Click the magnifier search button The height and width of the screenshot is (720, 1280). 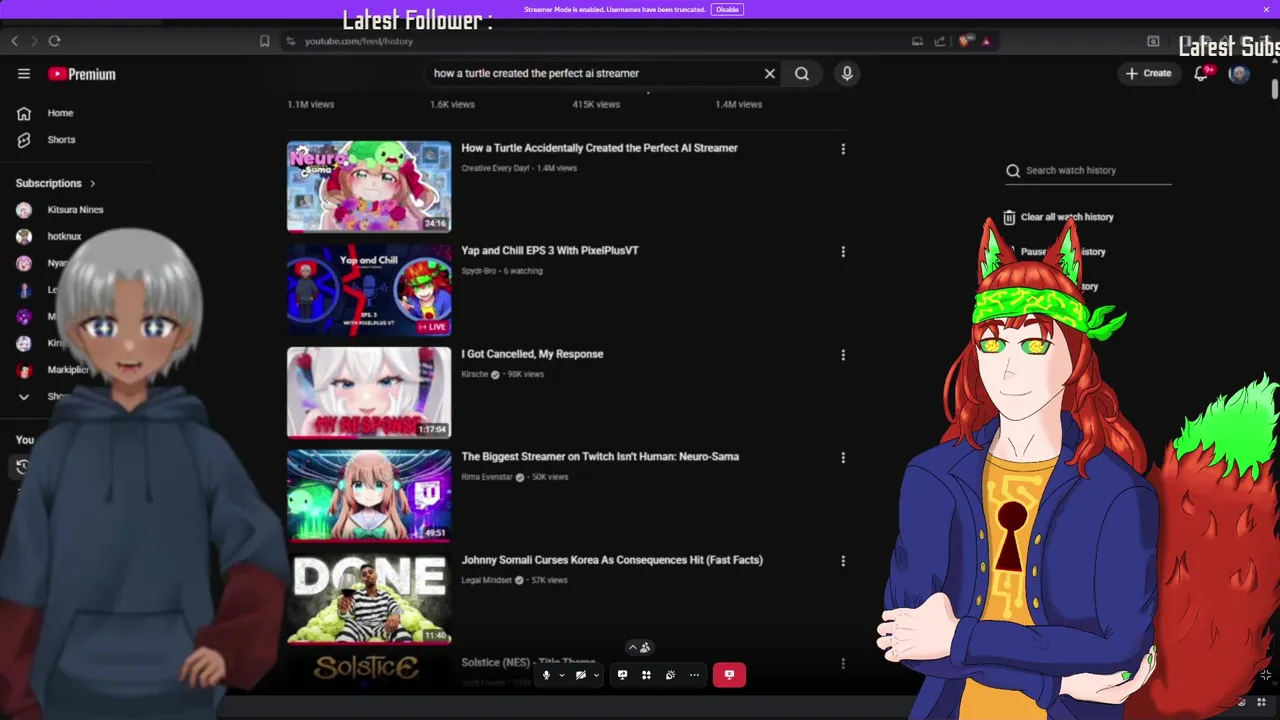(x=802, y=73)
